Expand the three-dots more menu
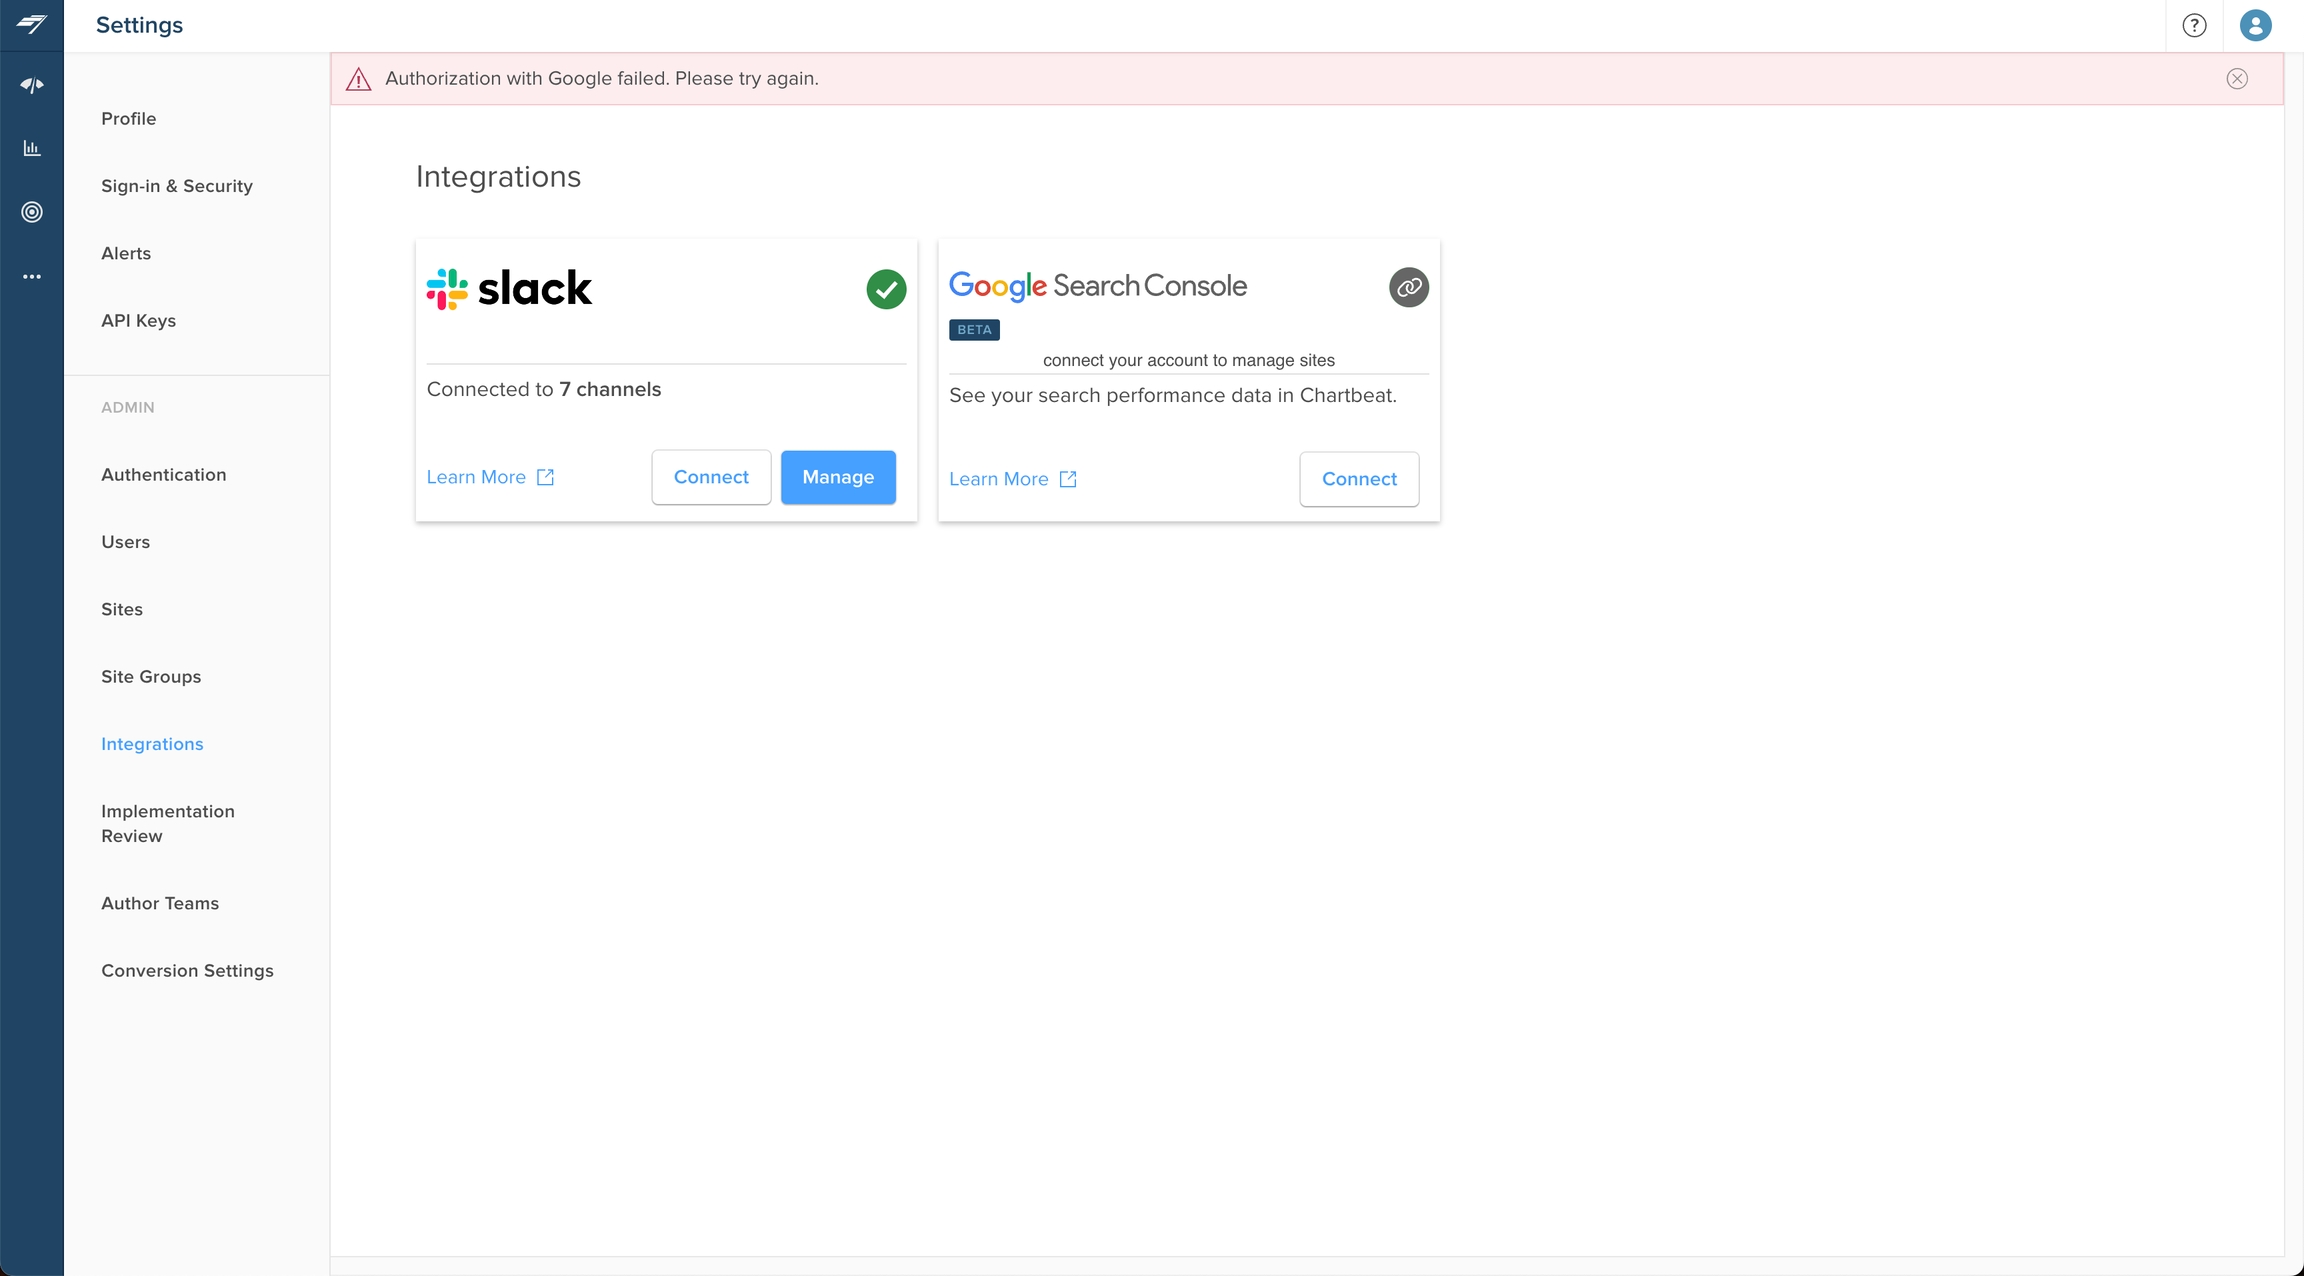Screen dimensions: 2304x1276 pyautogui.click(x=31, y=276)
